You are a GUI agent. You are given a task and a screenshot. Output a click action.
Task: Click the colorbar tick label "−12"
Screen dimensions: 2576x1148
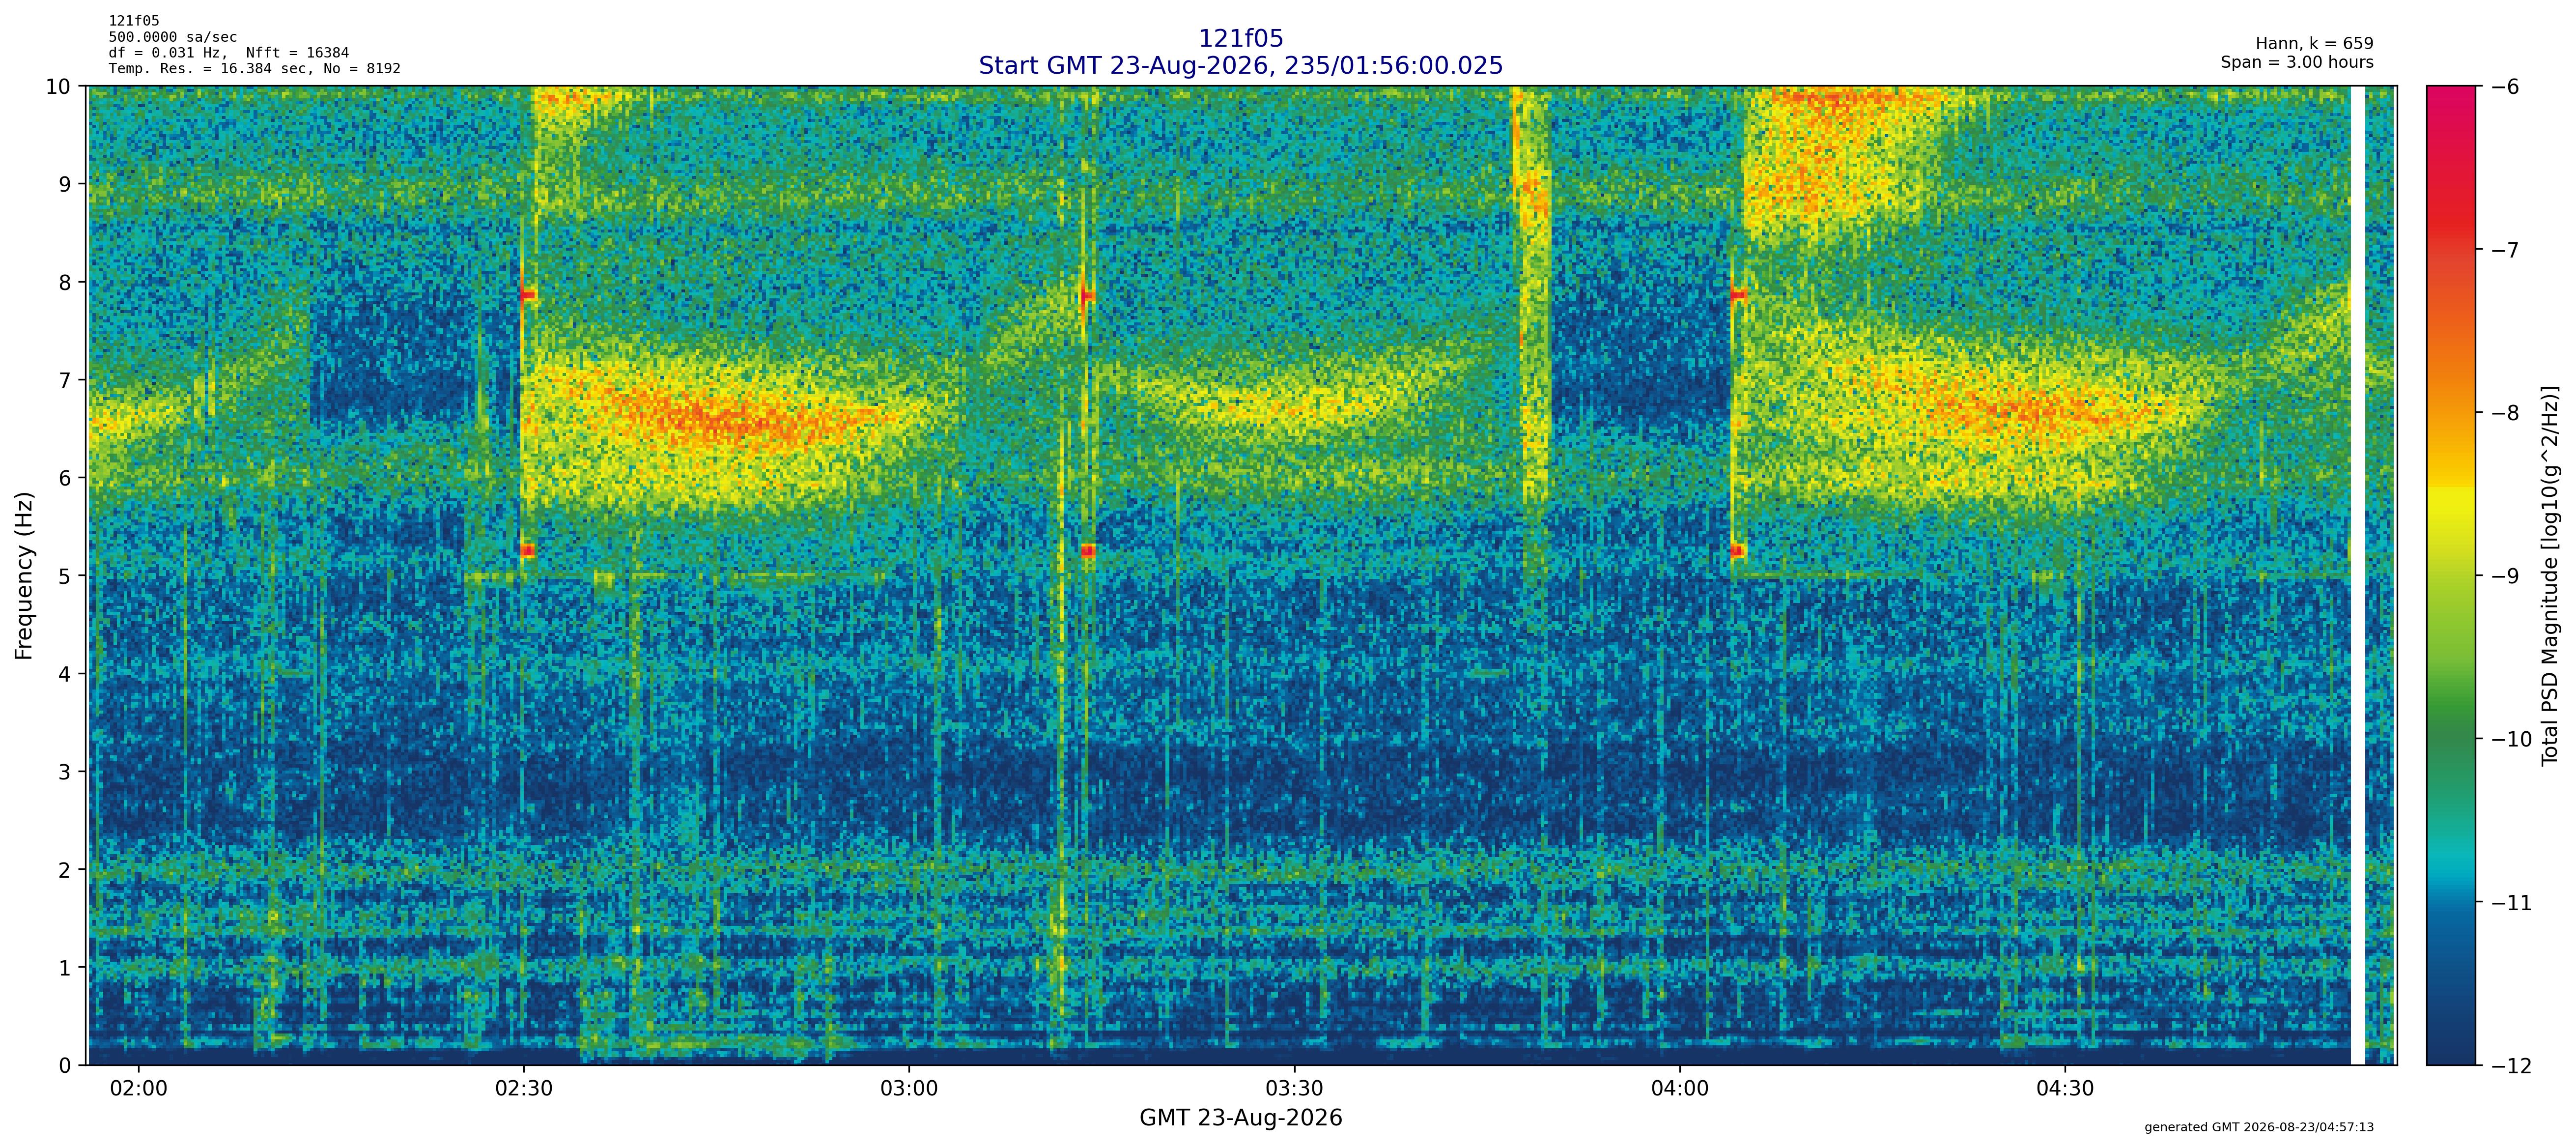(x=2510, y=1066)
